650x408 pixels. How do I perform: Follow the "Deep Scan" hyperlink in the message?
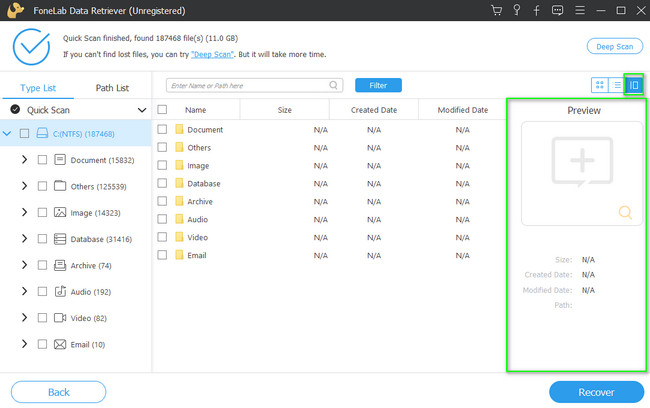(x=212, y=54)
